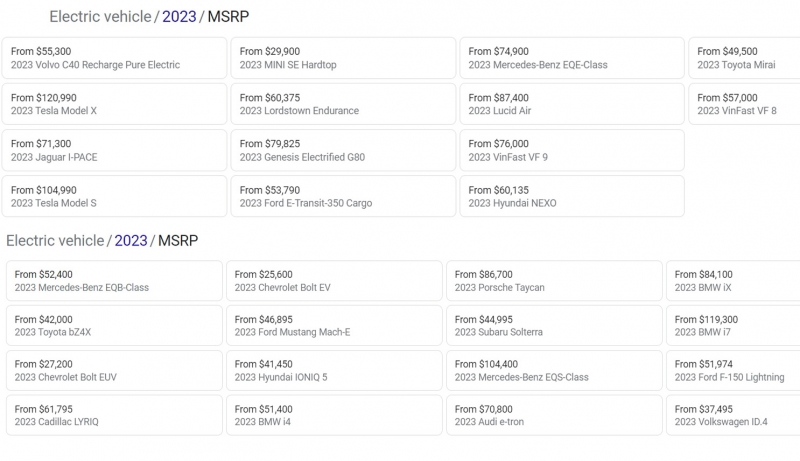The height and width of the screenshot is (461, 800).
Task: Choose the 2023 Lucid Air card
Action: click(x=571, y=104)
